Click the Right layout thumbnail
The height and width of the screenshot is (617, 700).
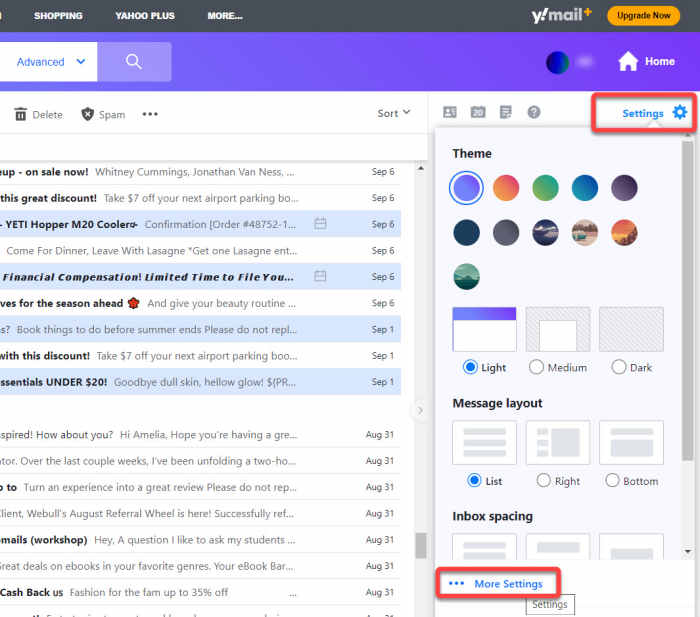click(x=558, y=442)
